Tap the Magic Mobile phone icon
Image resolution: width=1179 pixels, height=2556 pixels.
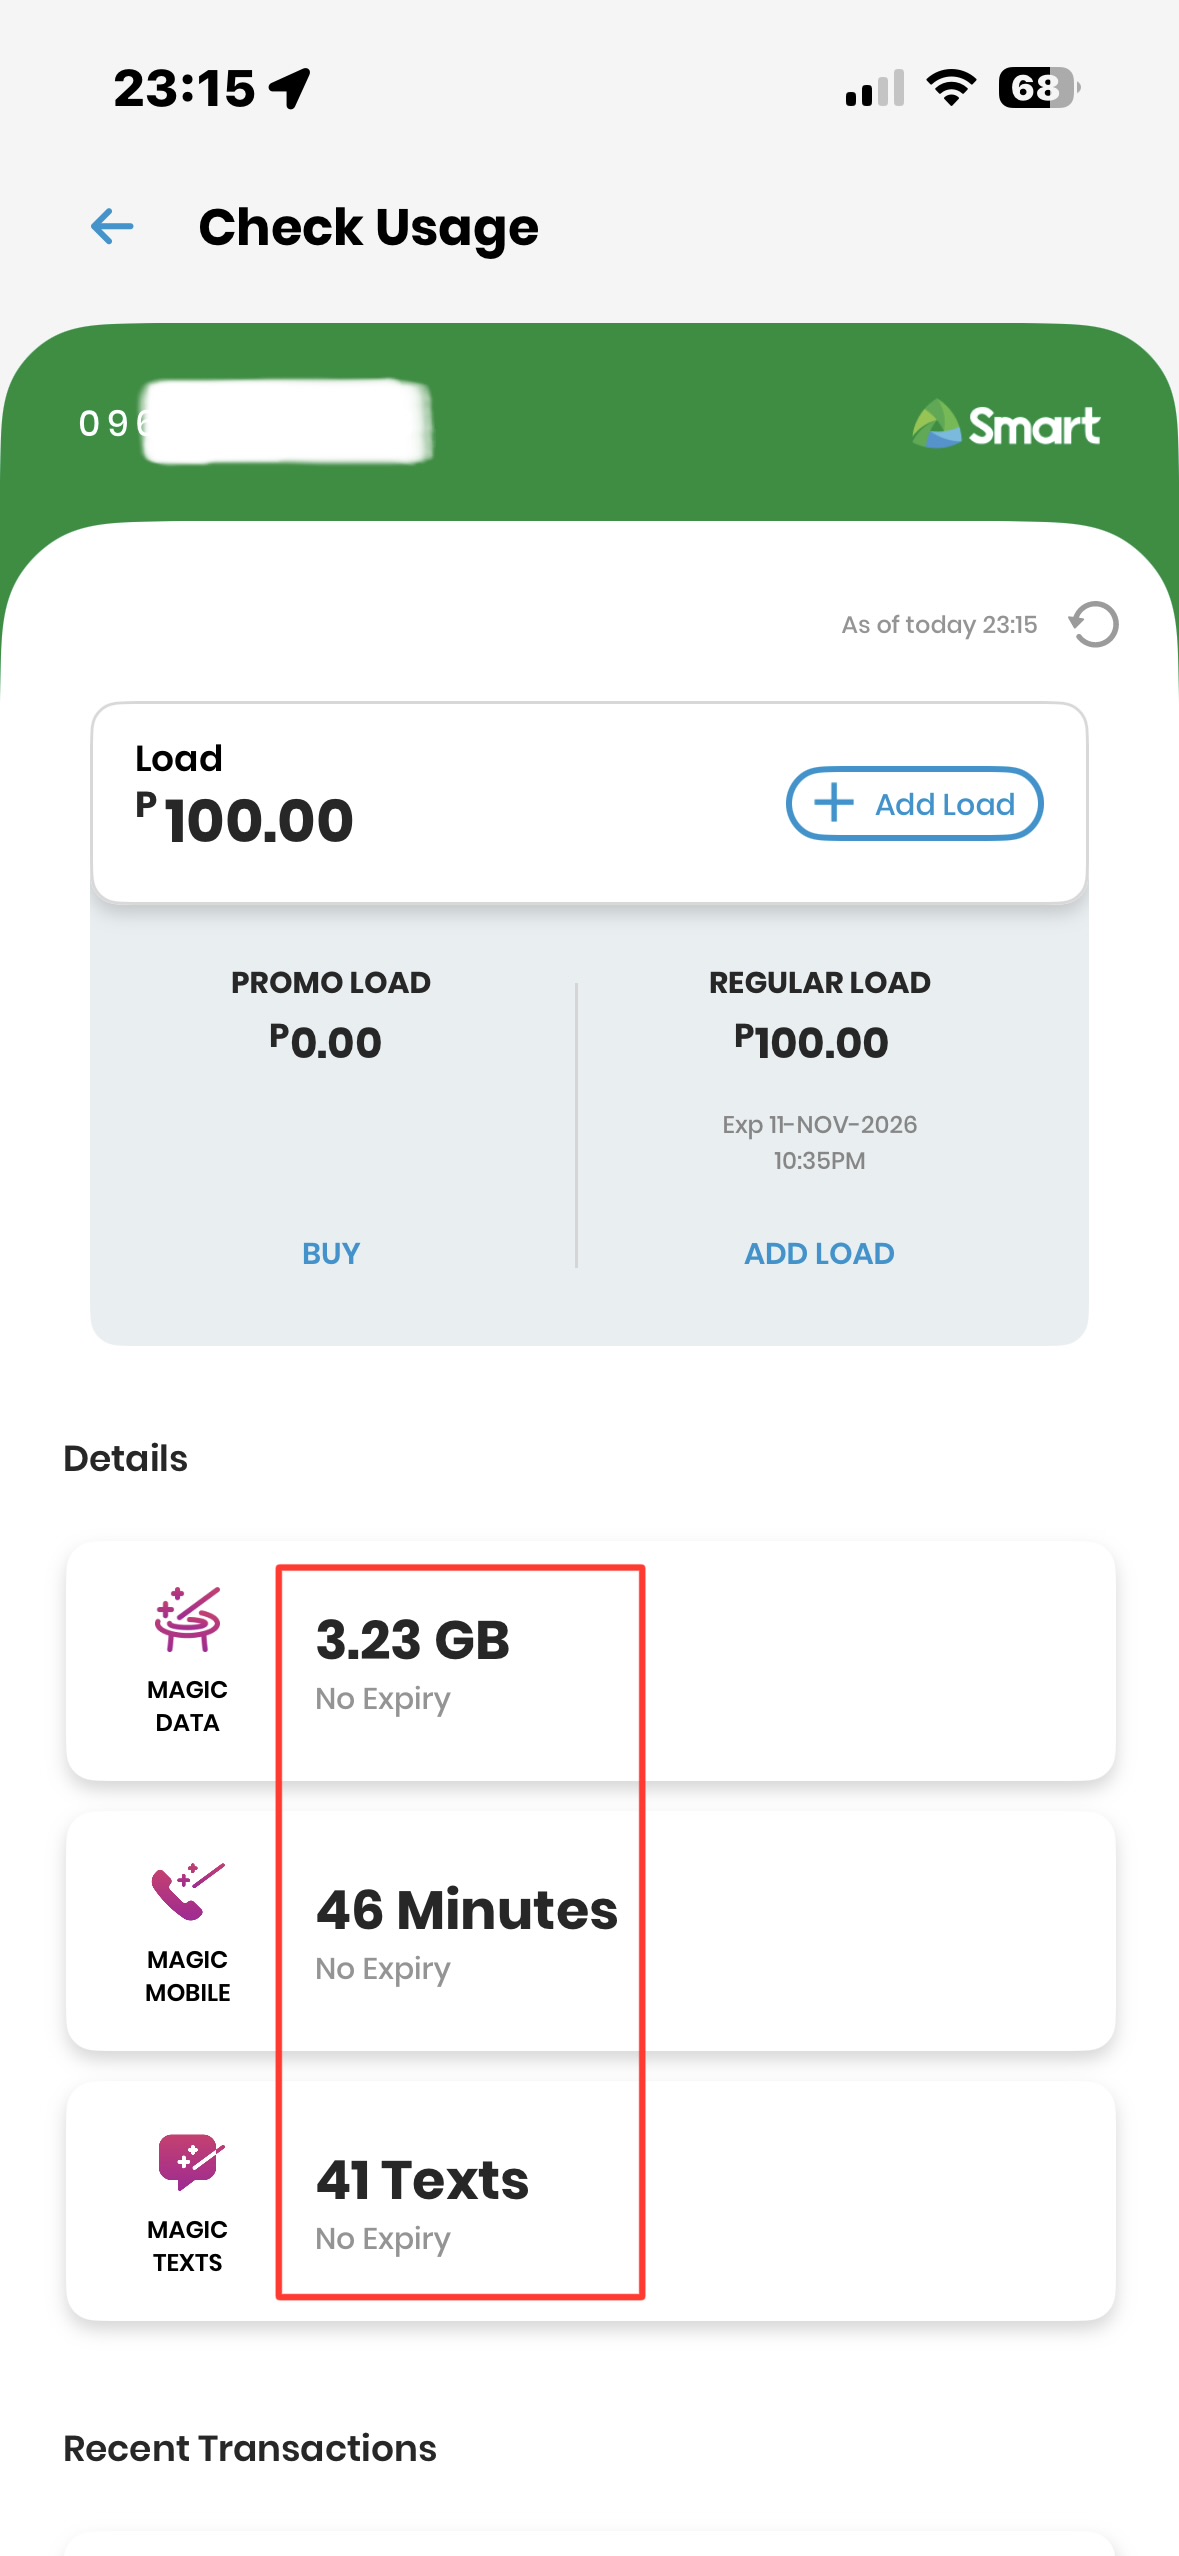(x=187, y=1890)
